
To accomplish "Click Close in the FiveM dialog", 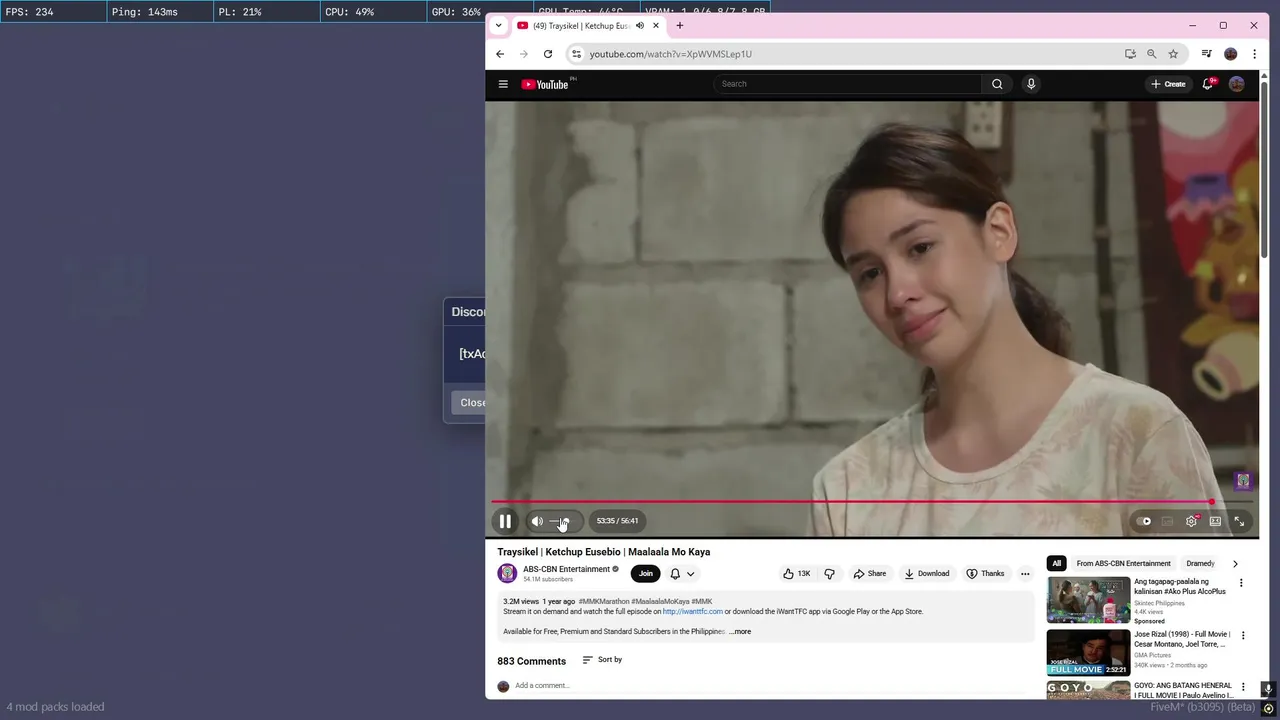I will click(x=470, y=403).
